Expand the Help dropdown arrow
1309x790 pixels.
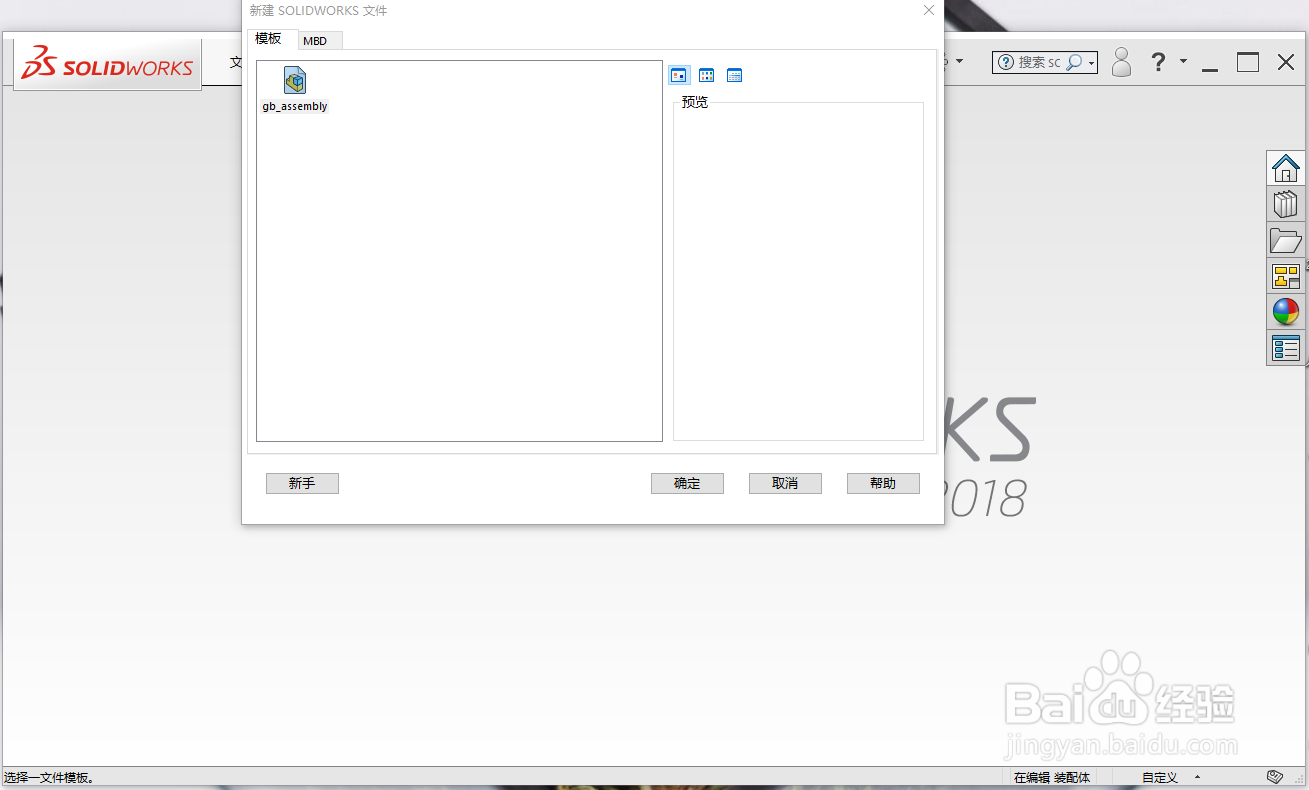(1183, 61)
